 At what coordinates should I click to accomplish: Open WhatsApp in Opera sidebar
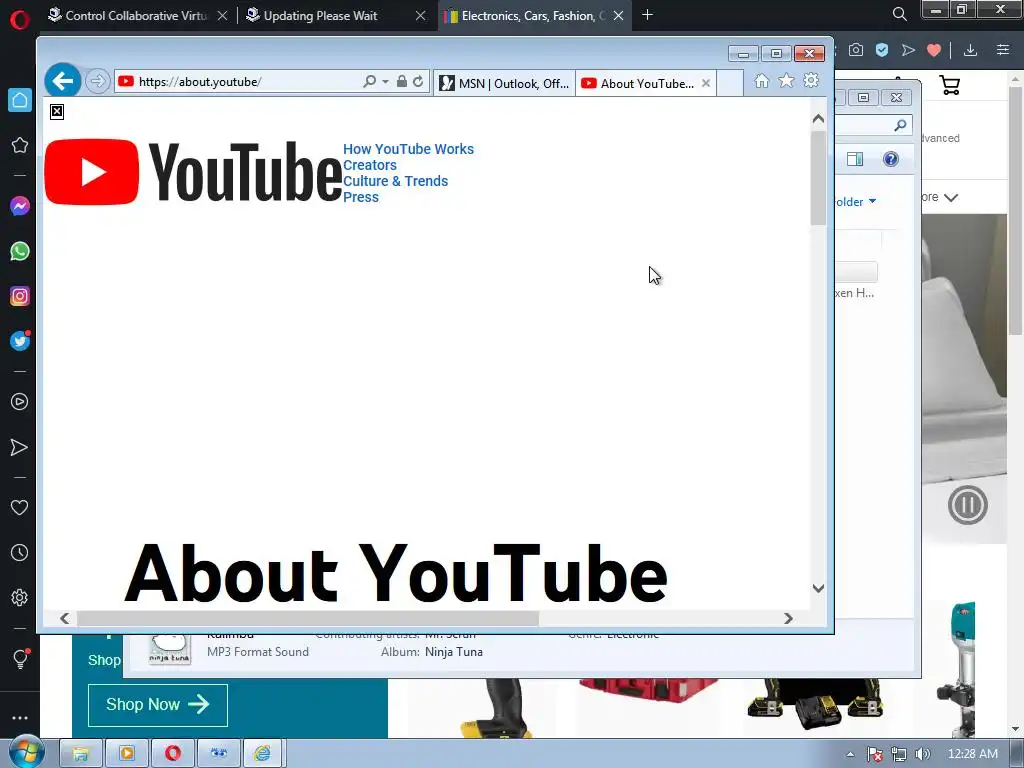point(20,251)
